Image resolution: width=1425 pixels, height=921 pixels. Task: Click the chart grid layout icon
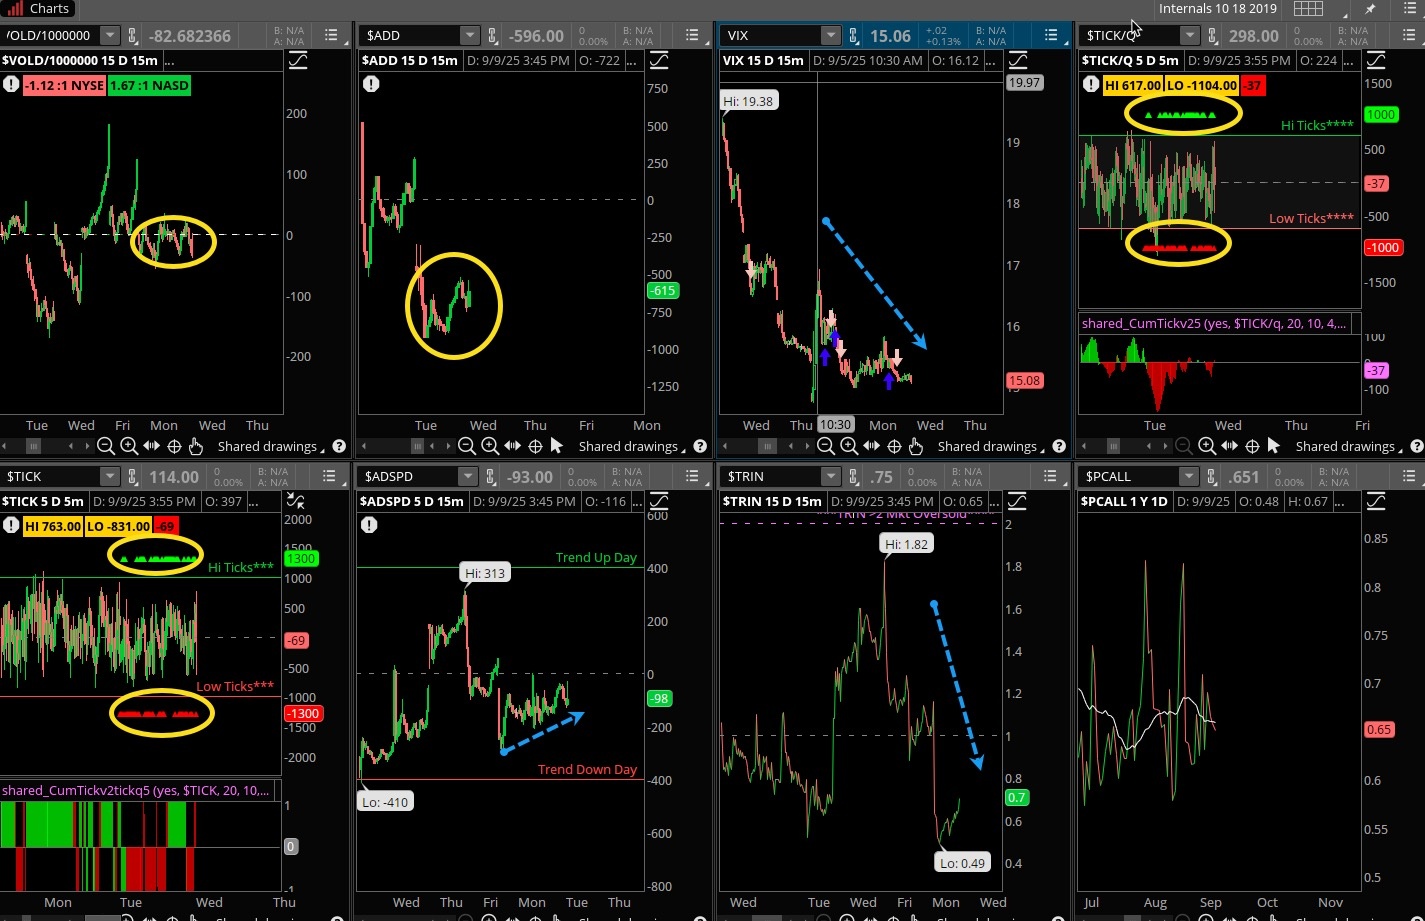(1308, 9)
